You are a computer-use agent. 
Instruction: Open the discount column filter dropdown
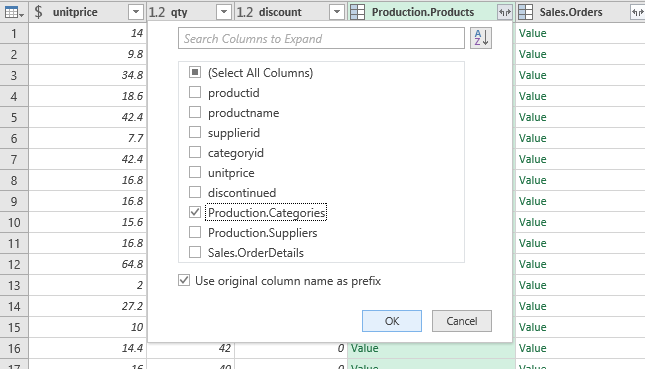[x=337, y=12]
